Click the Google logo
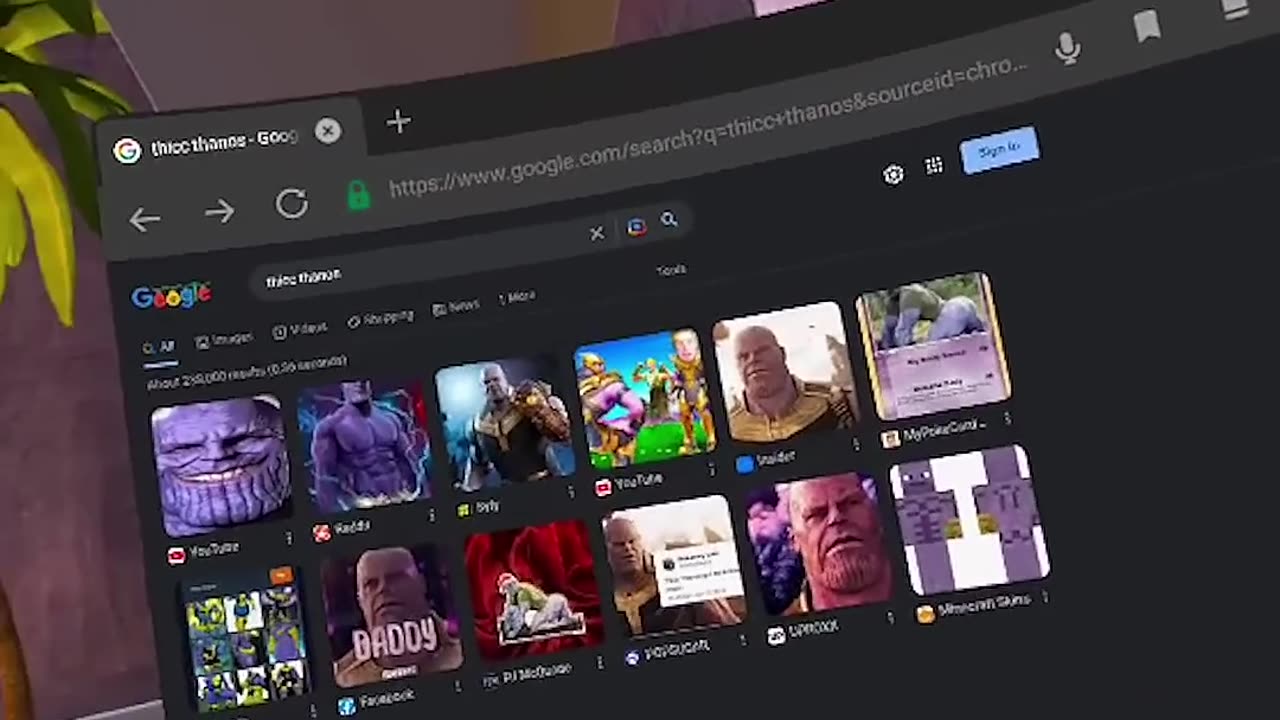Screen dimensions: 1280x720 click(171, 294)
